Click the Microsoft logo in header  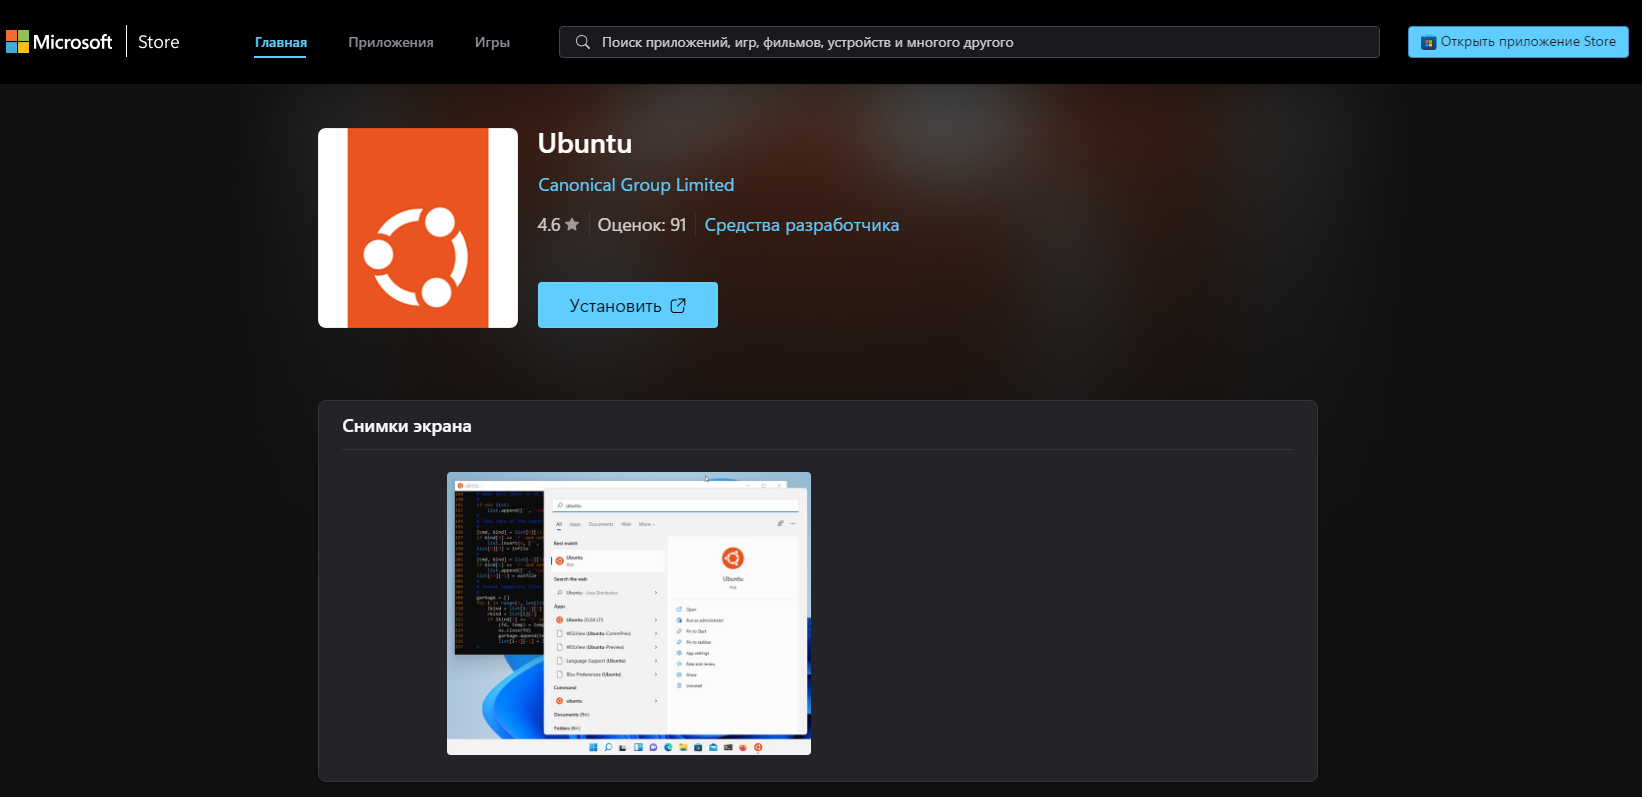(59, 42)
